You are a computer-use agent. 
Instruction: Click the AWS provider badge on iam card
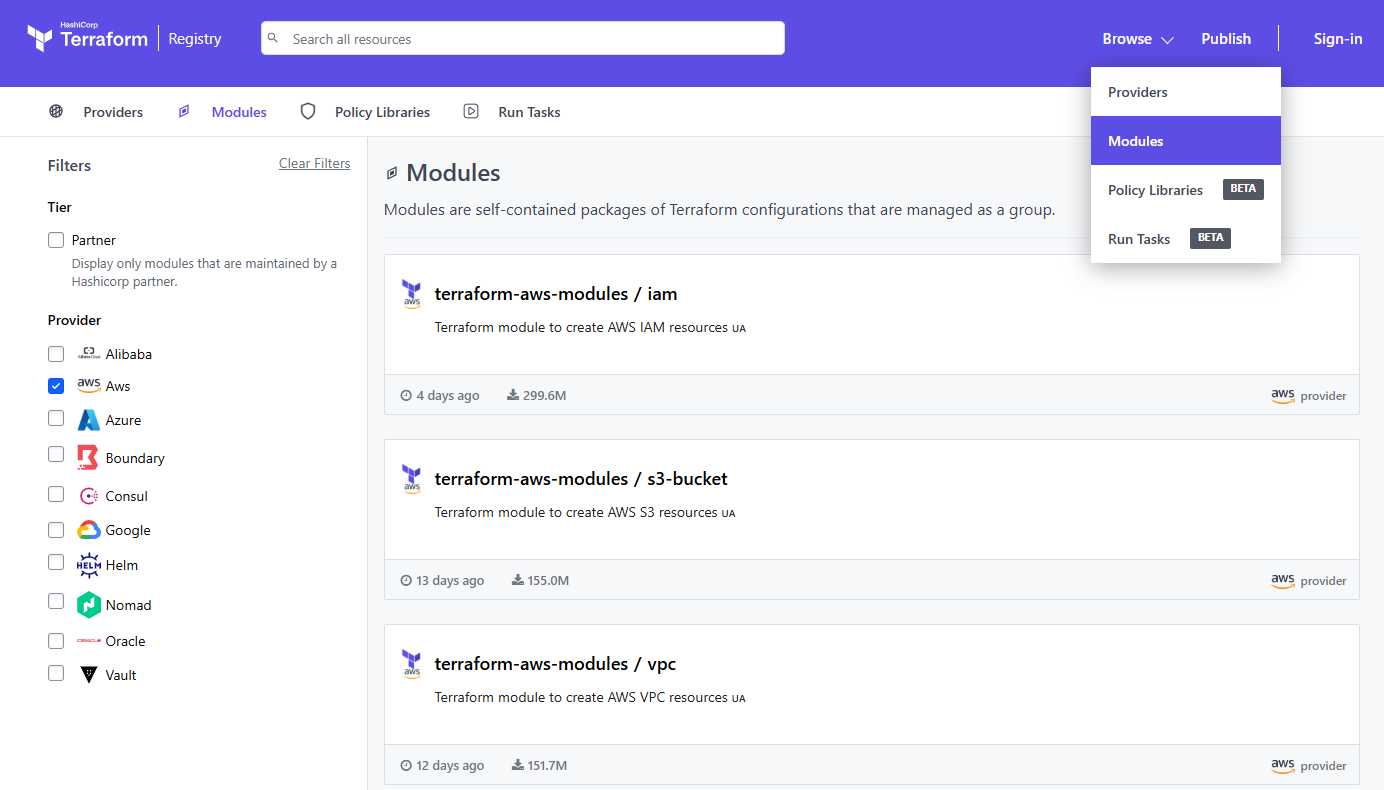[x=1309, y=395]
